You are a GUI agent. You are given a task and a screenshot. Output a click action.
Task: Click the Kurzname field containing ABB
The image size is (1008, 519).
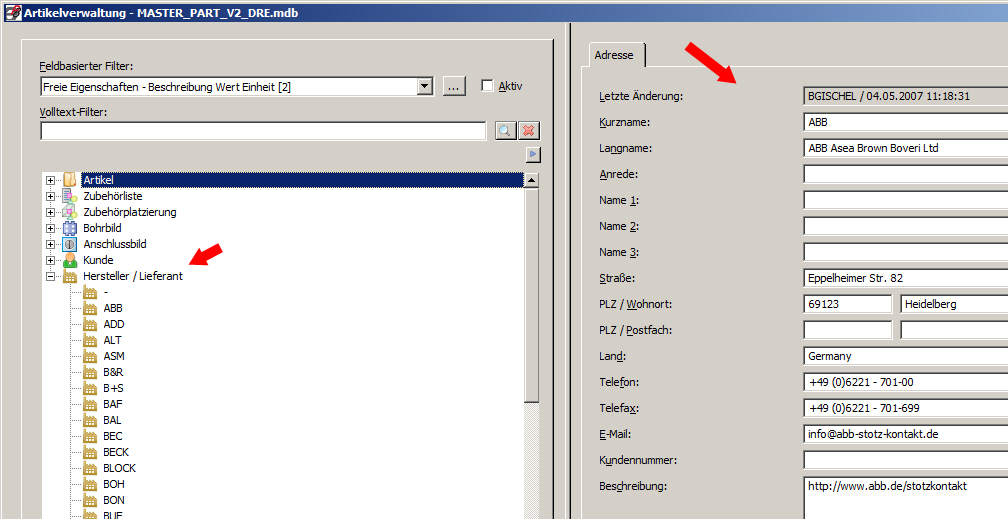[905, 122]
